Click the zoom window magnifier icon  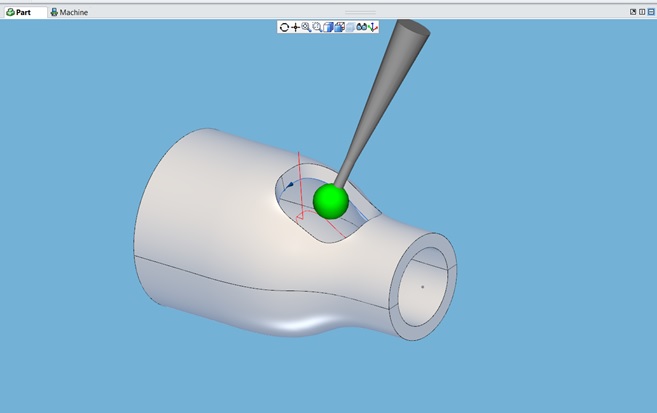(317, 27)
